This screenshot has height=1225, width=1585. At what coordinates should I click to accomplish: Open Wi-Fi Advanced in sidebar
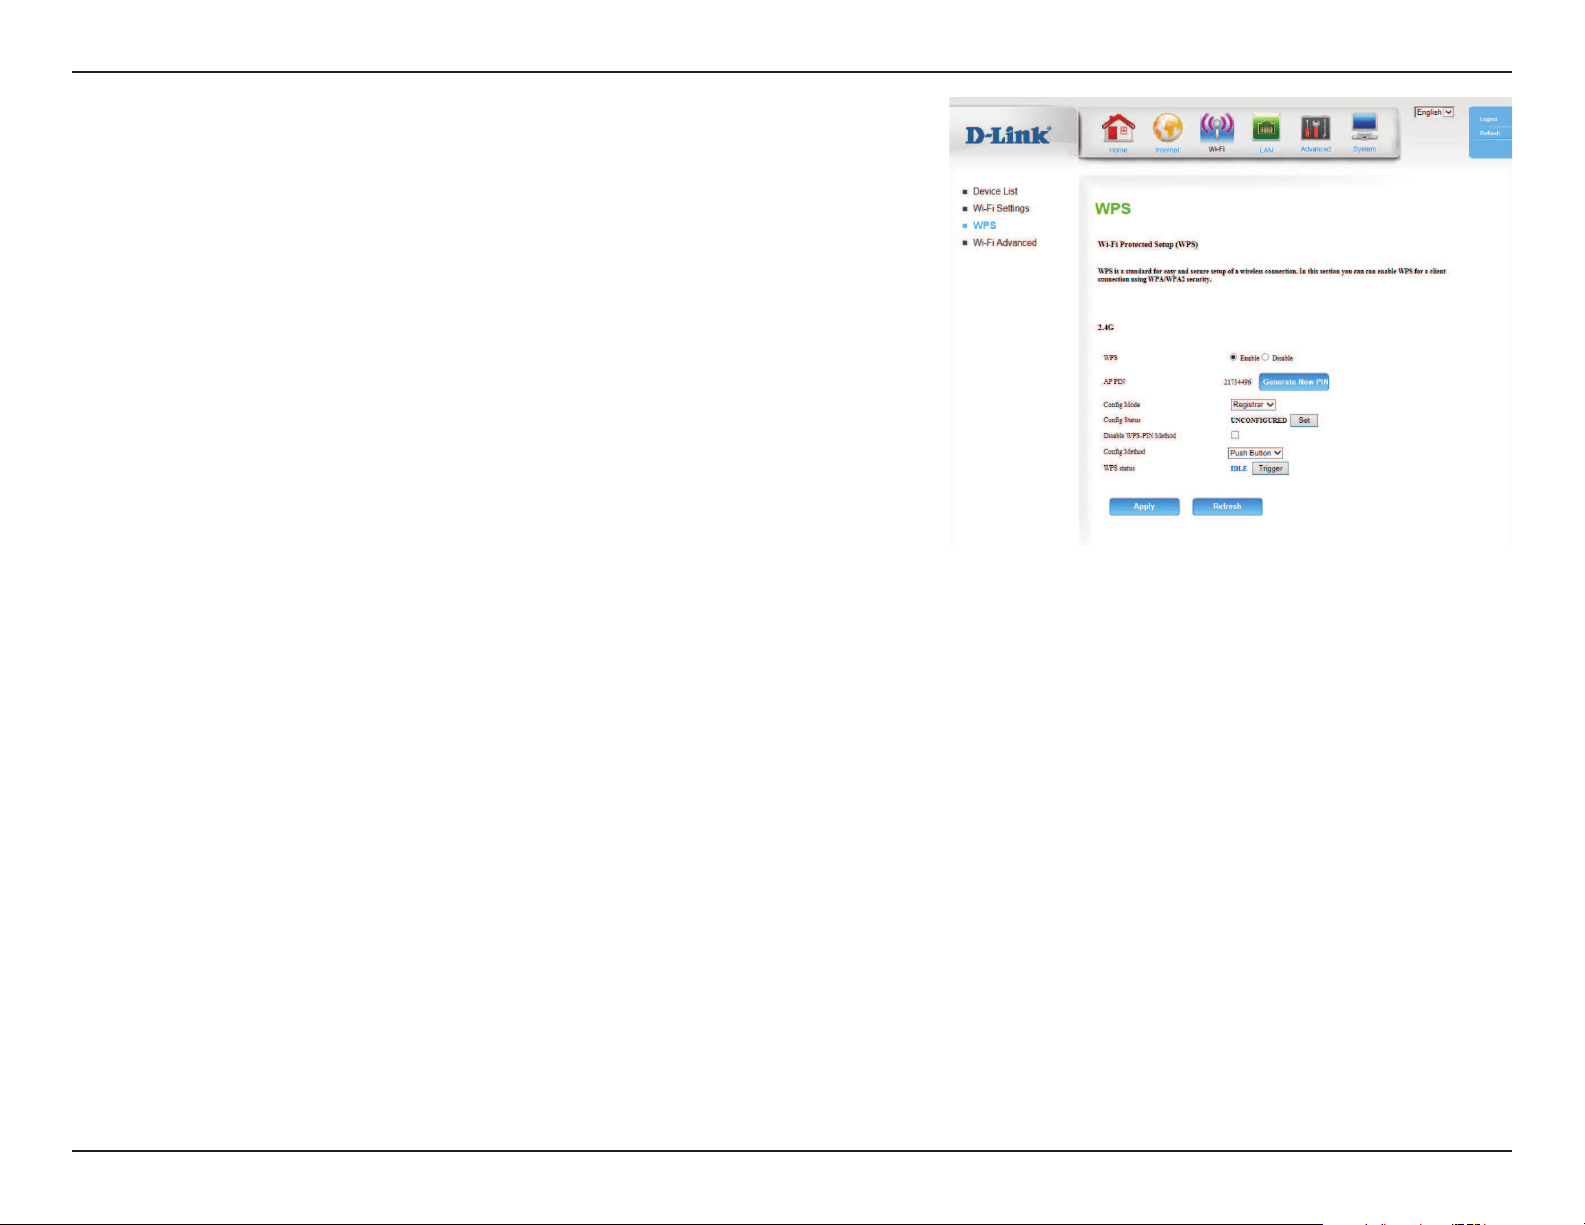pos(1004,242)
